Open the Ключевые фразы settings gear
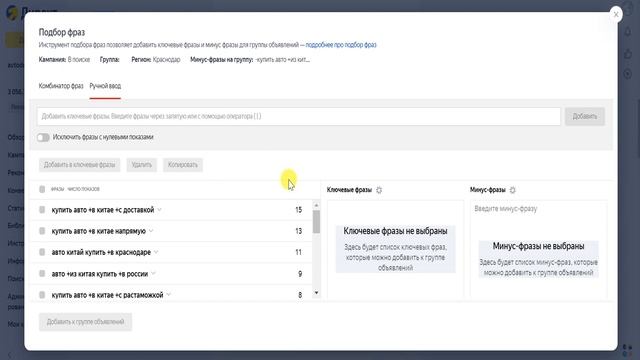Viewport: 640px width, 360px height. tap(379, 190)
